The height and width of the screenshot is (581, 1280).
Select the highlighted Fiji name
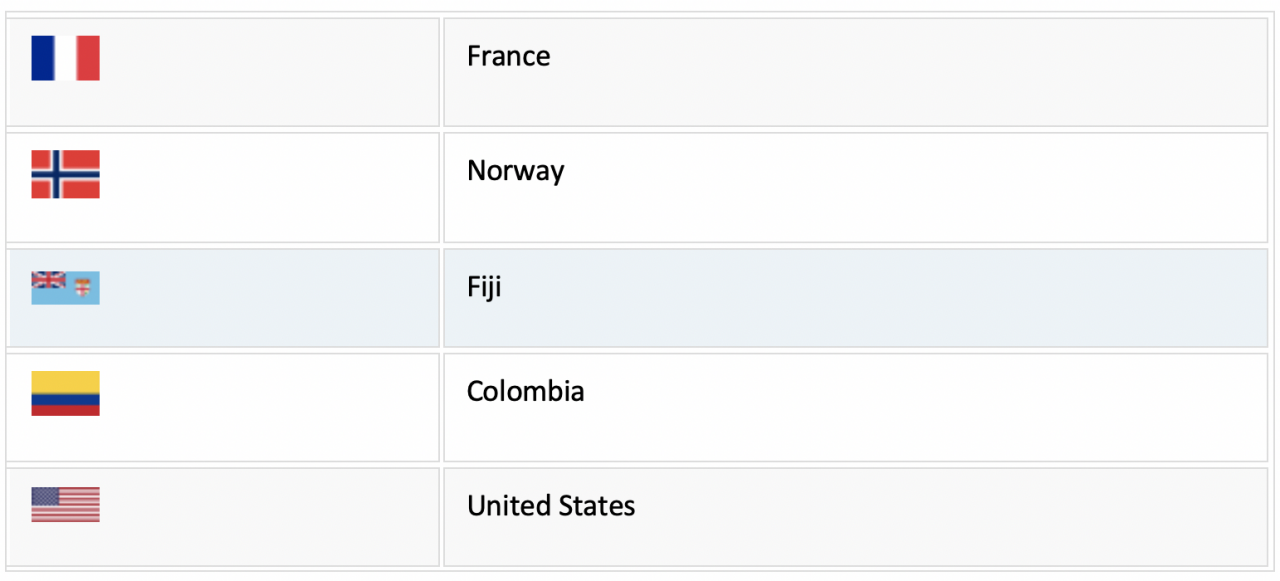click(x=484, y=288)
